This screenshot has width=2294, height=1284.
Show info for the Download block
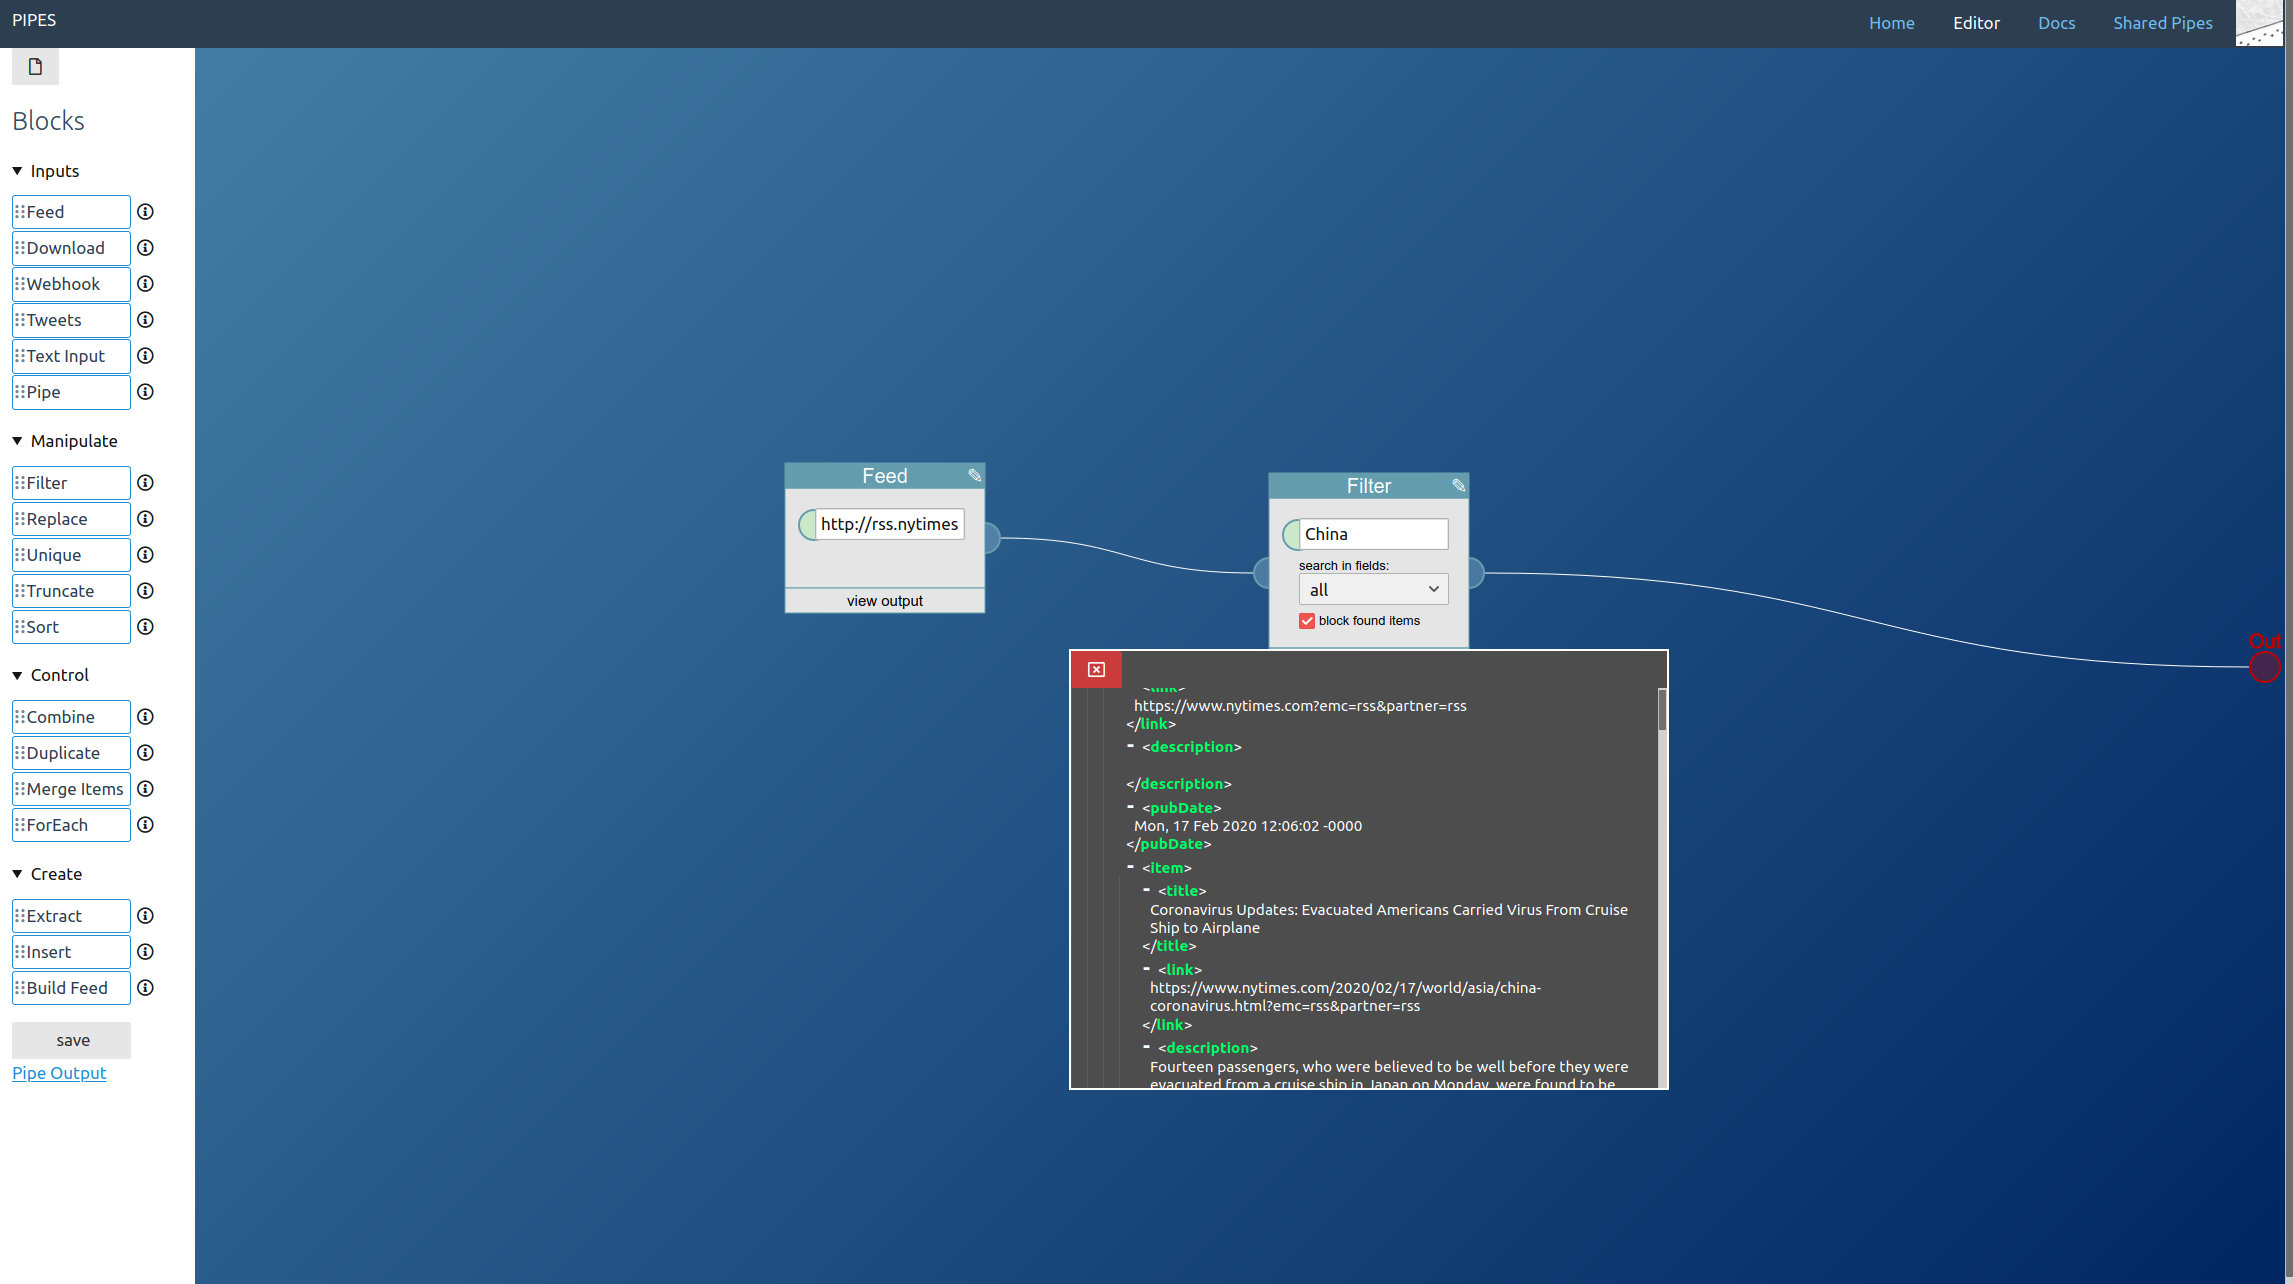click(145, 248)
